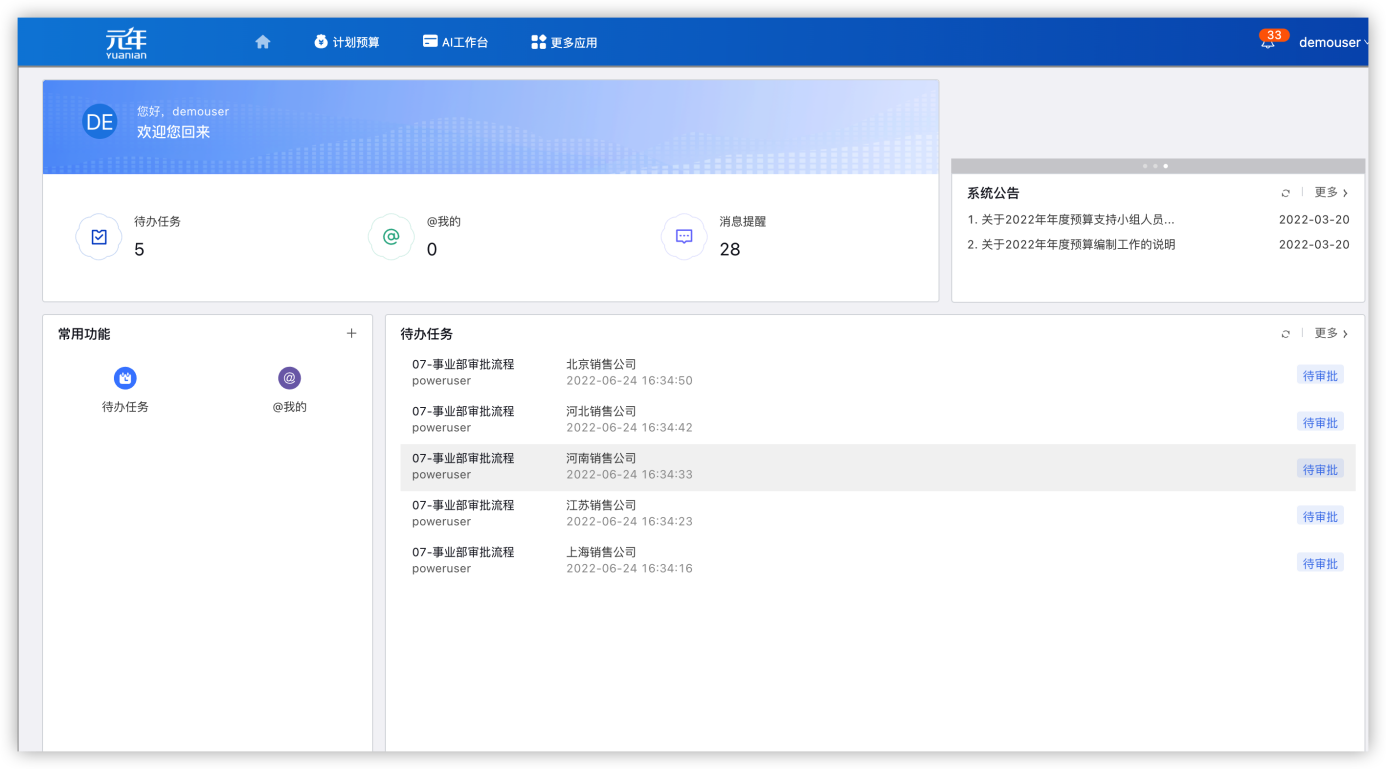Expand the demouser account dropdown
The image size is (1386, 769).
pos(1333,43)
